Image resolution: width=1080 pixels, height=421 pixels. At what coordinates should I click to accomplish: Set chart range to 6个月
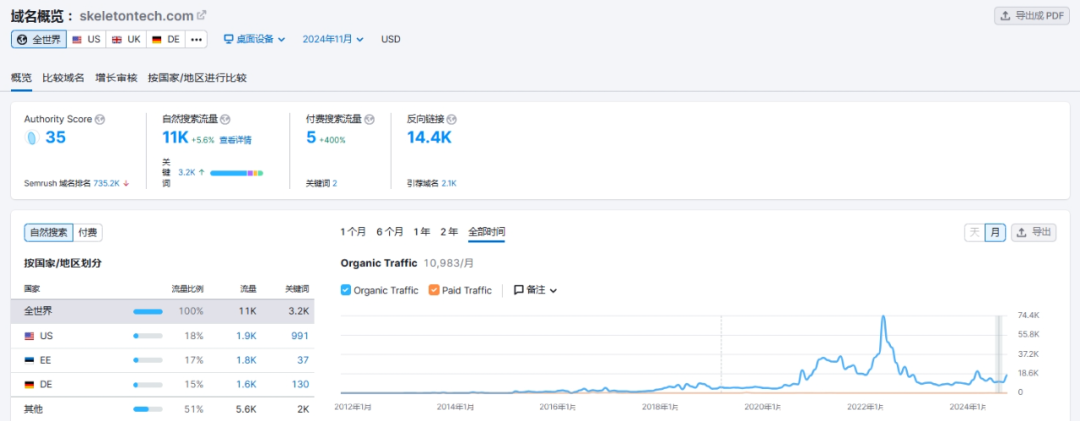coord(390,232)
